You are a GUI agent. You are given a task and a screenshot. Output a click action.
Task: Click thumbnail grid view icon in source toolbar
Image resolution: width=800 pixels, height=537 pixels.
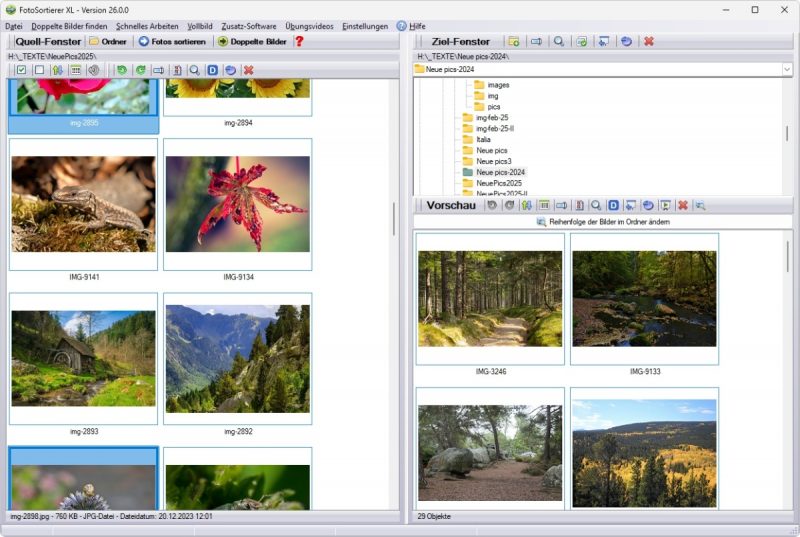pos(76,70)
